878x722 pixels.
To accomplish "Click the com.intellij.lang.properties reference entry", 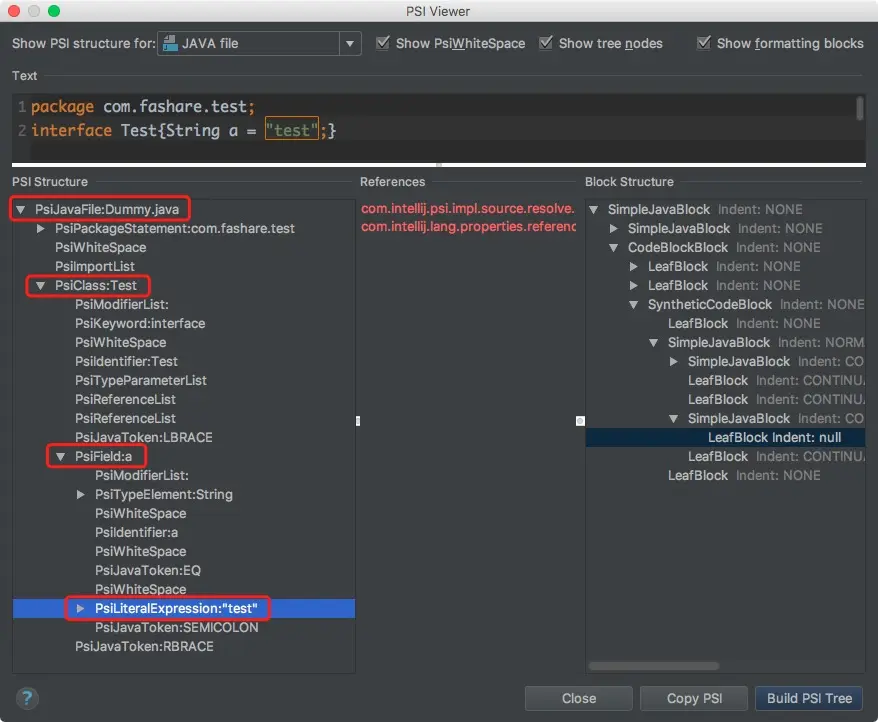I will 468,227.
